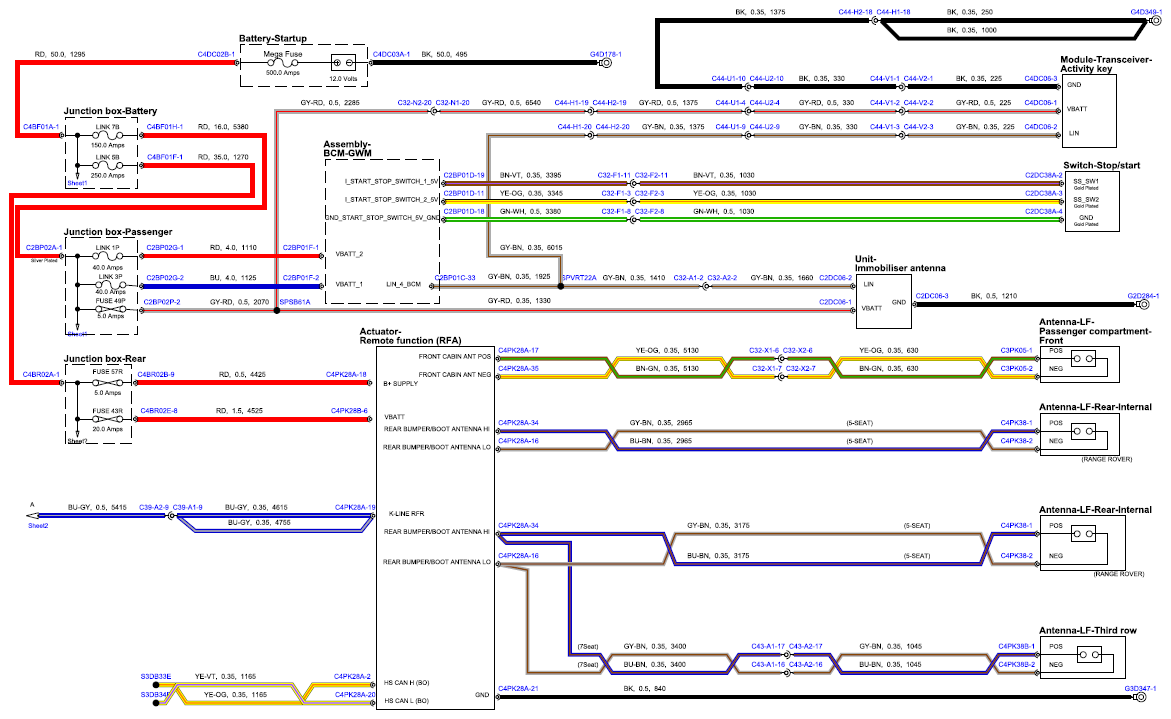Click splice label SPSB61A

point(294,302)
